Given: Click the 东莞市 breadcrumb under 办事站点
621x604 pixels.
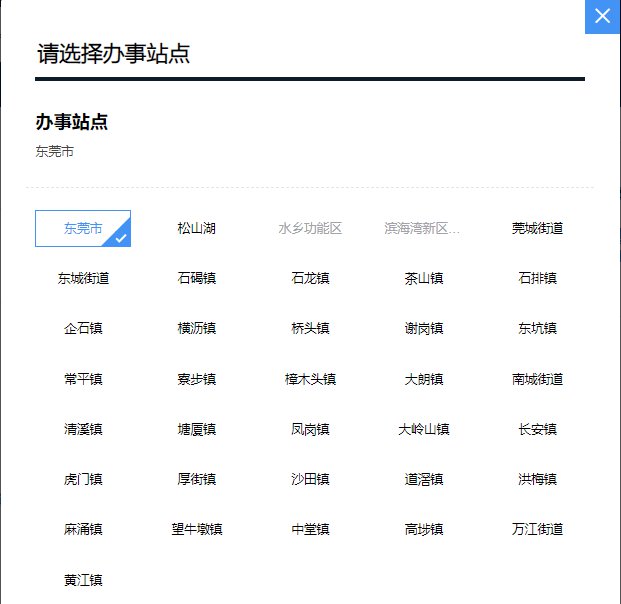Looking at the screenshot, I should click(x=55, y=151).
